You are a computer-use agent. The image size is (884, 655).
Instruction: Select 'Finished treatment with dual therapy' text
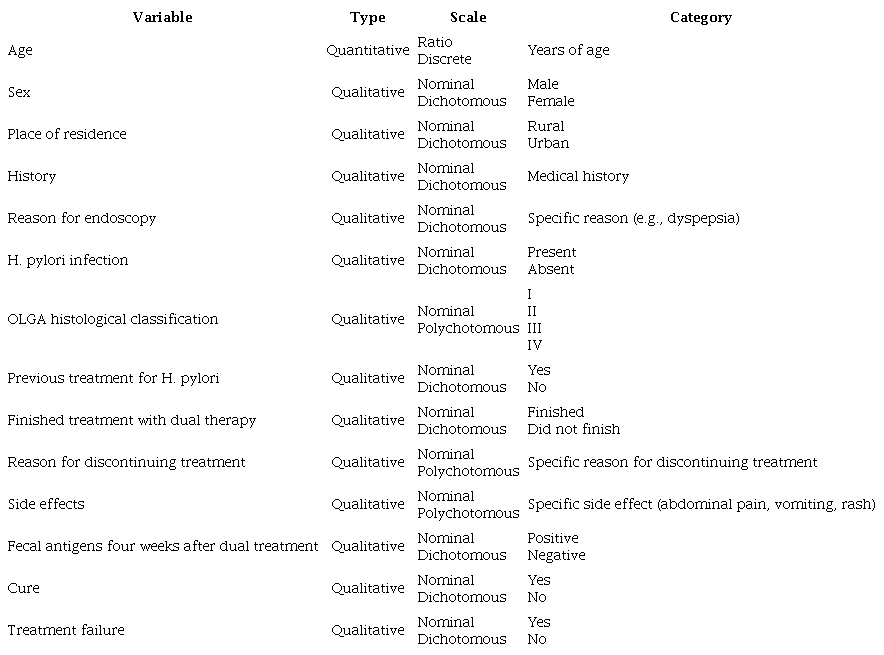click(131, 420)
